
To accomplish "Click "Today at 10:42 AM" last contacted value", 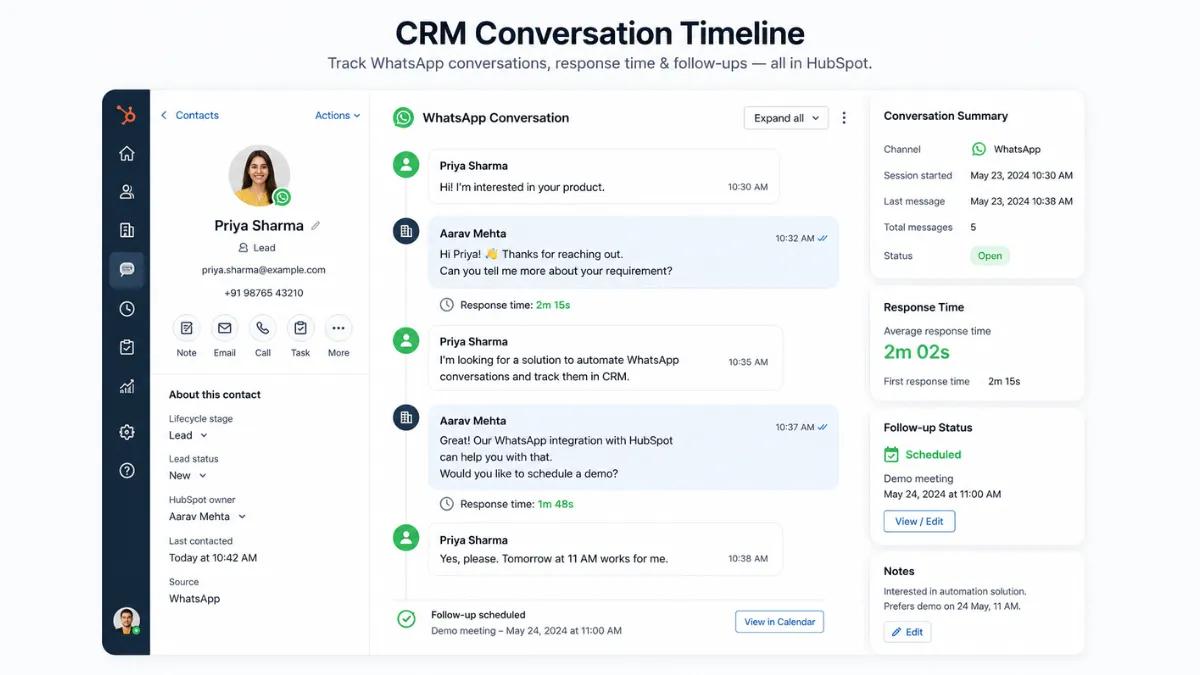I will click(x=213, y=558).
